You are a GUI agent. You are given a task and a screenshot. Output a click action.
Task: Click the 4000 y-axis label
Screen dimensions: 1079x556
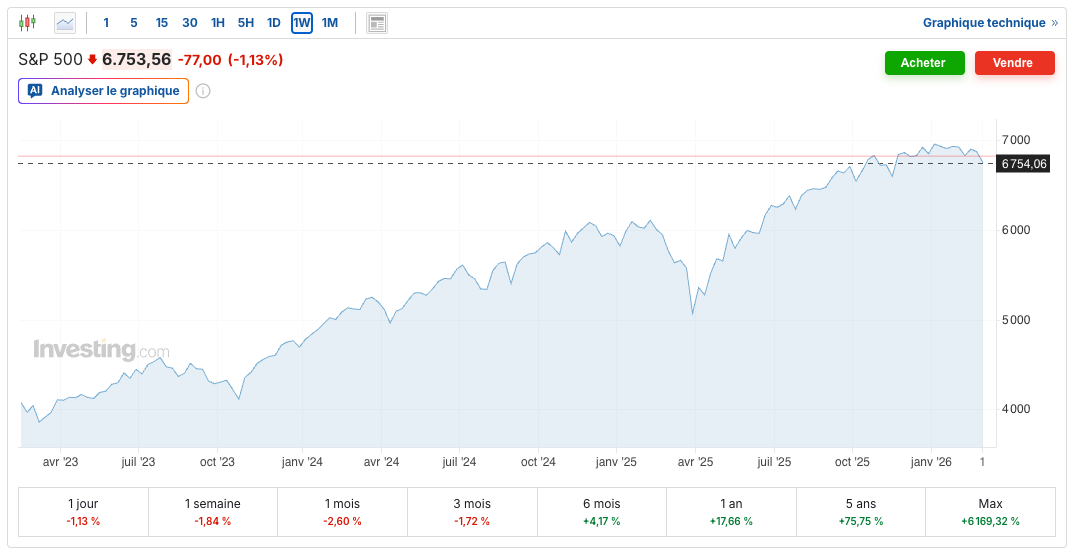tap(1016, 409)
